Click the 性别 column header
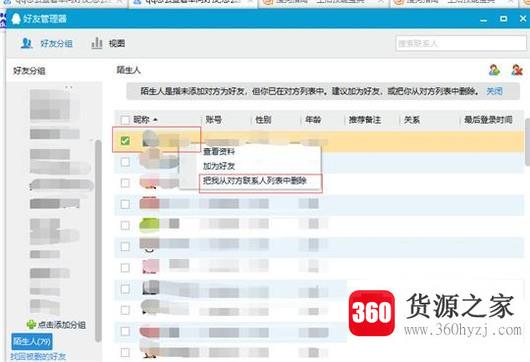This screenshot has height=362, width=530. [x=263, y=120]
